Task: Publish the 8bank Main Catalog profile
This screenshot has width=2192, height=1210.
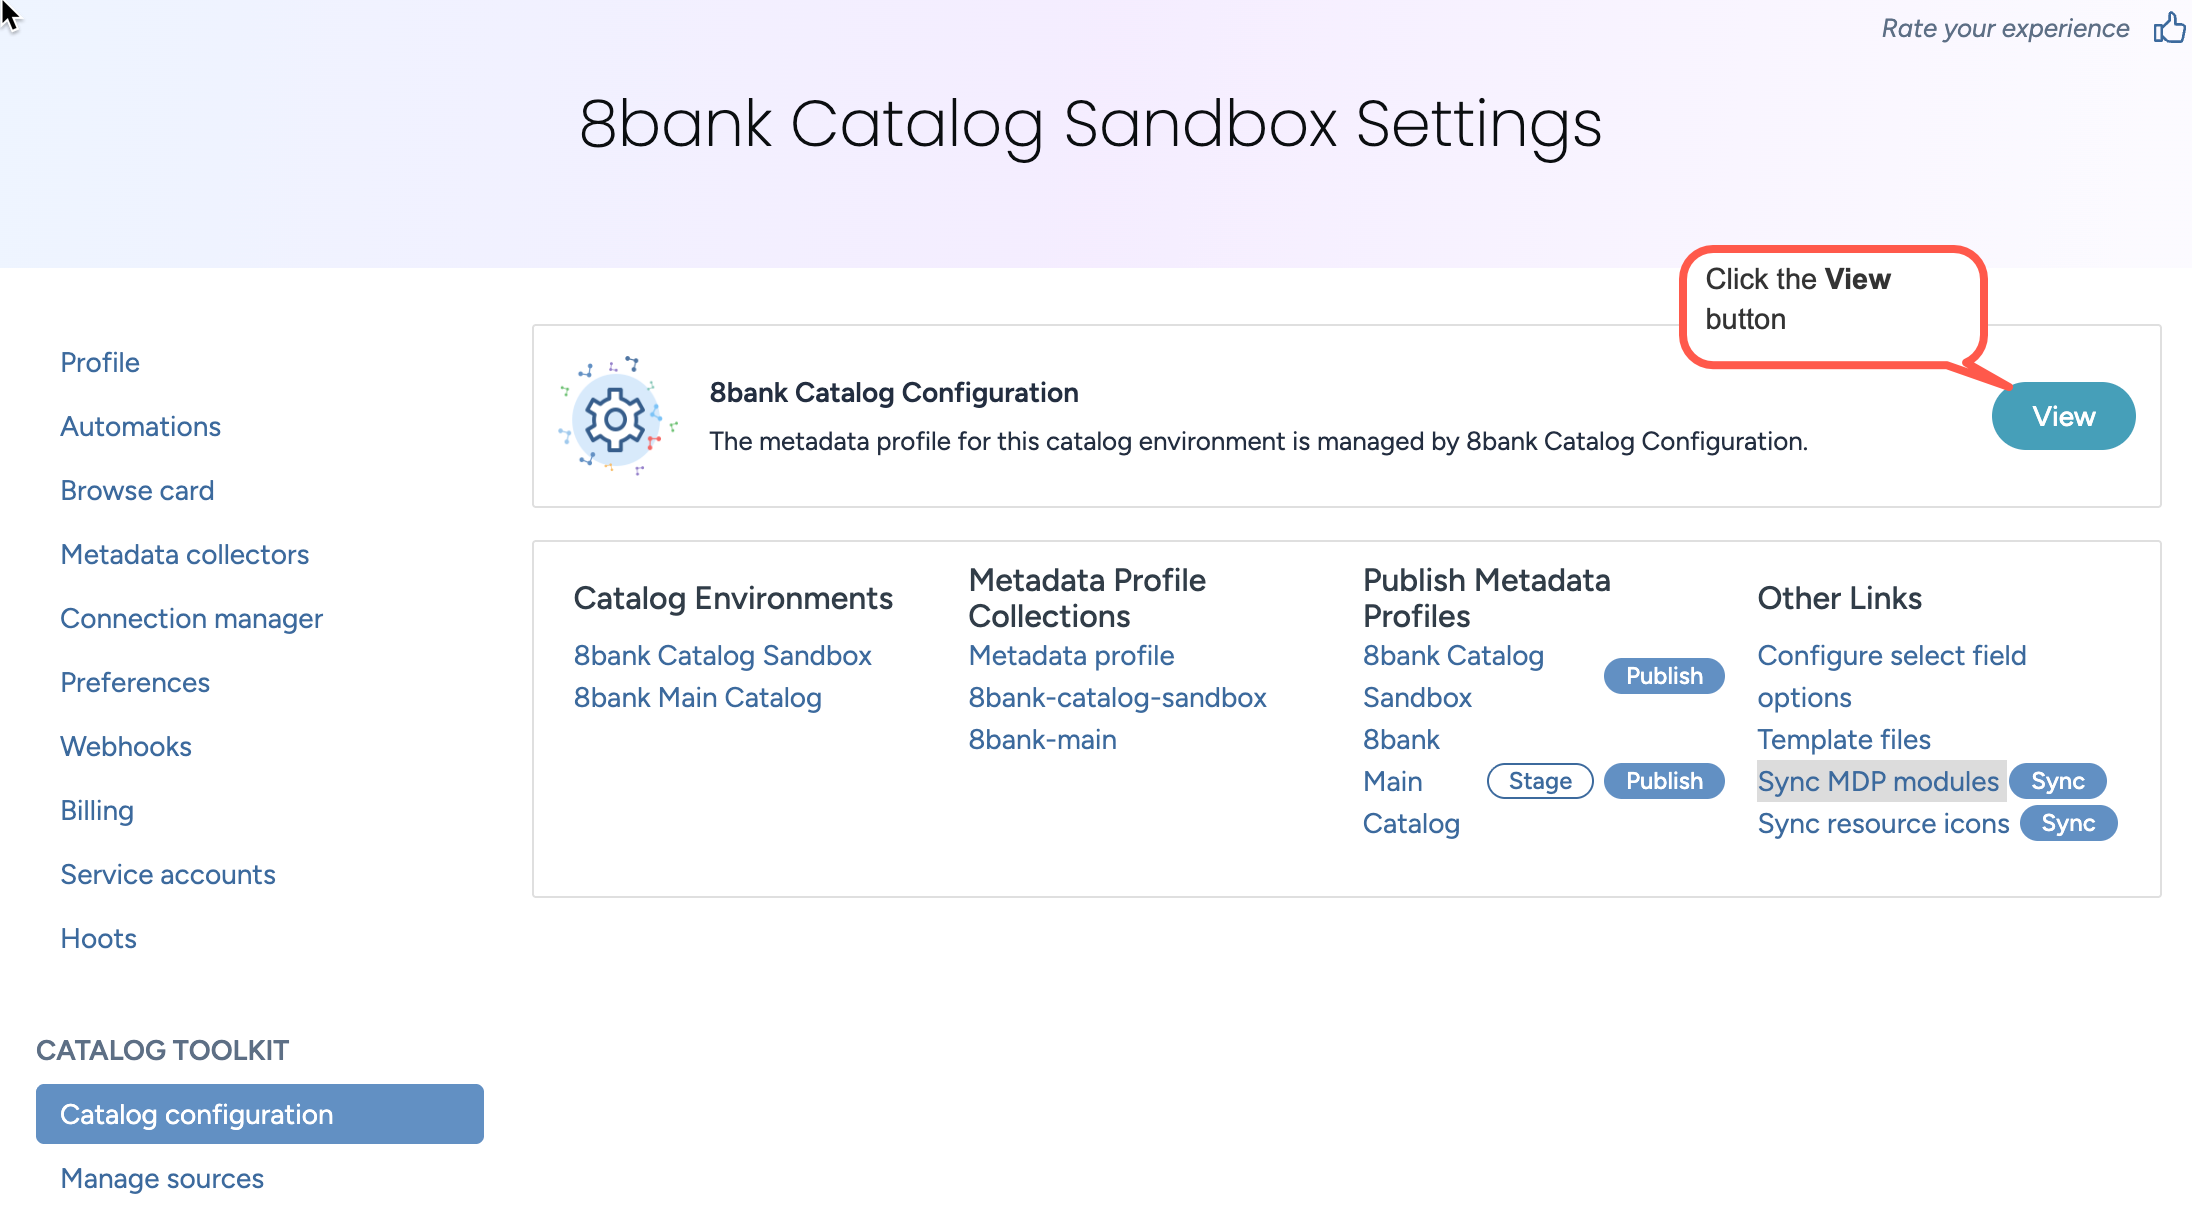Action: (x=1663, y=780)
